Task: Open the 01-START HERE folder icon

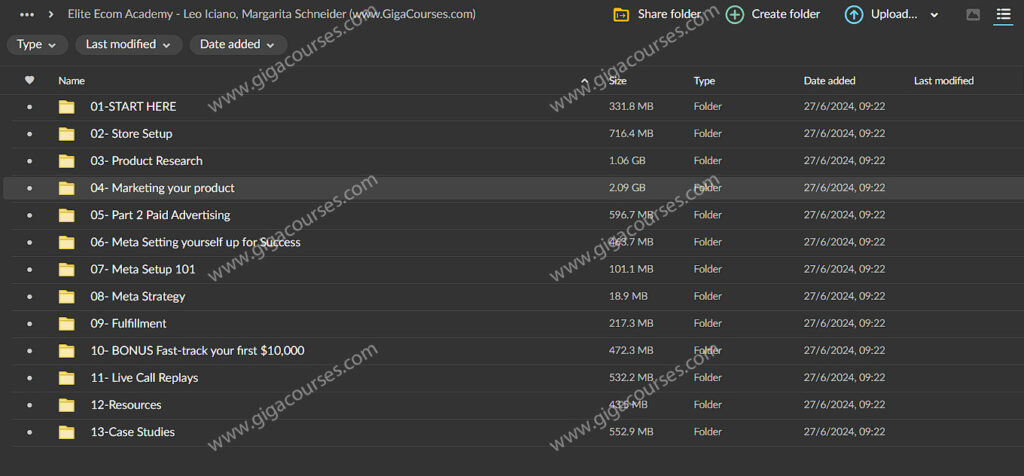Action: (67, 107)
